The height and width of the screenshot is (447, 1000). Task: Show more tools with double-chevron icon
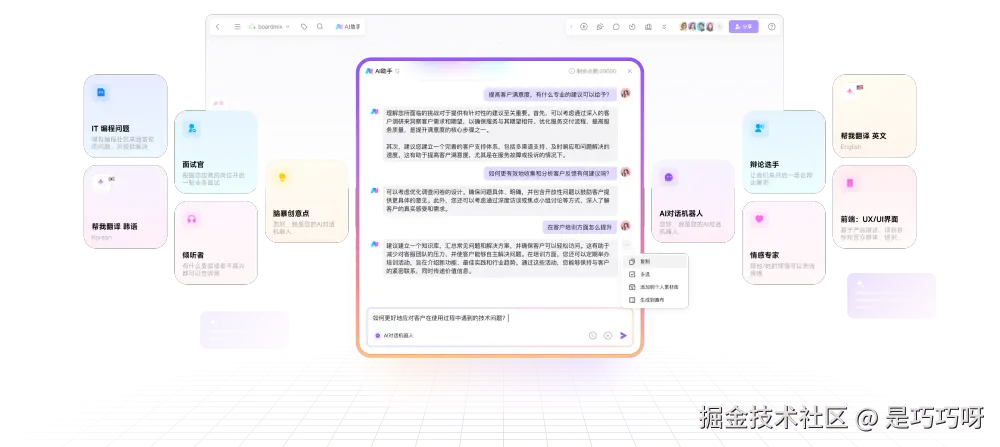click(665, 27)
